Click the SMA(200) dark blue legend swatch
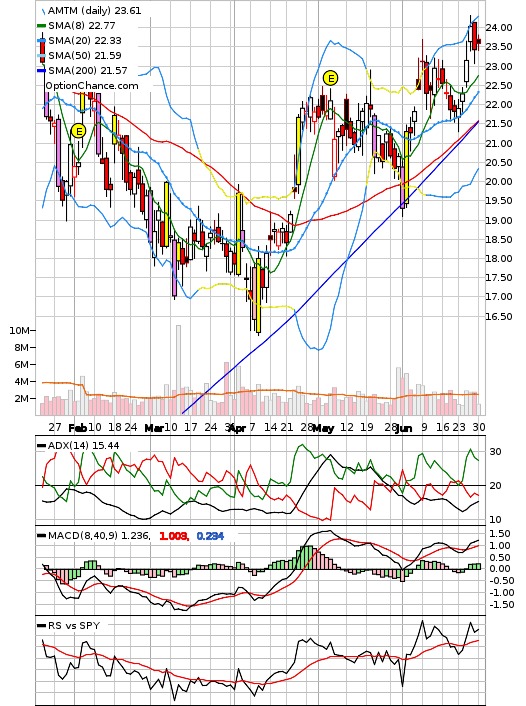Screen dimensions: 526x706 41,70
